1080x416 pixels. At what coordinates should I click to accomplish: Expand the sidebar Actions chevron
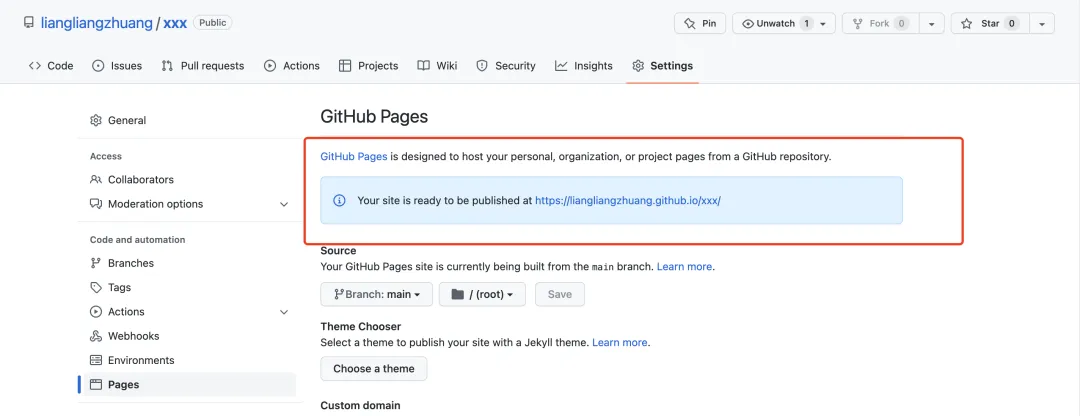click(x=284, y=312)
